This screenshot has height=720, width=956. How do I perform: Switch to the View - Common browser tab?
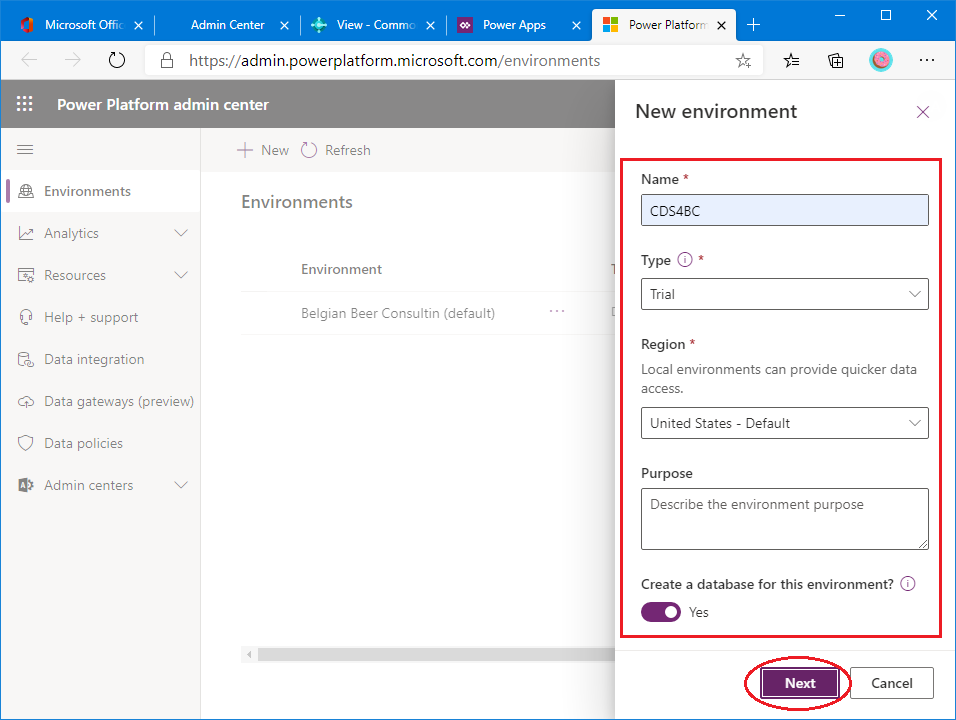pos(373,25)
